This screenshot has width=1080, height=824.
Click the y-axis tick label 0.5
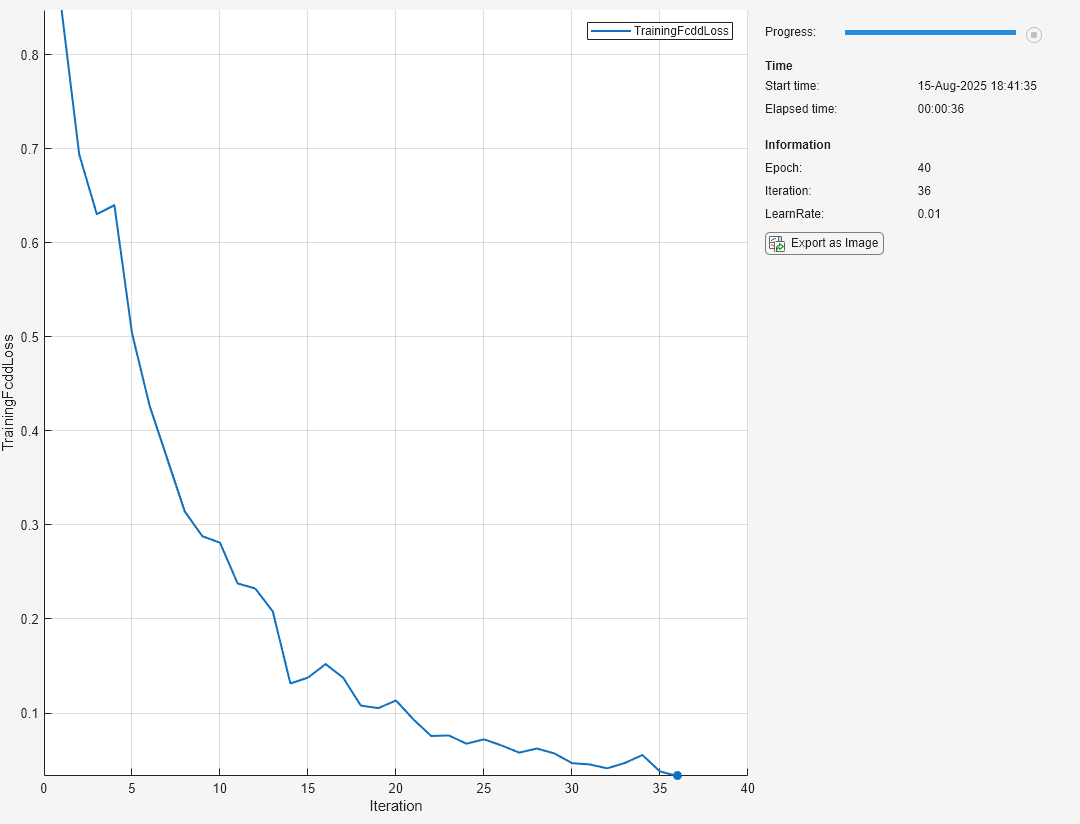(30, 337)
